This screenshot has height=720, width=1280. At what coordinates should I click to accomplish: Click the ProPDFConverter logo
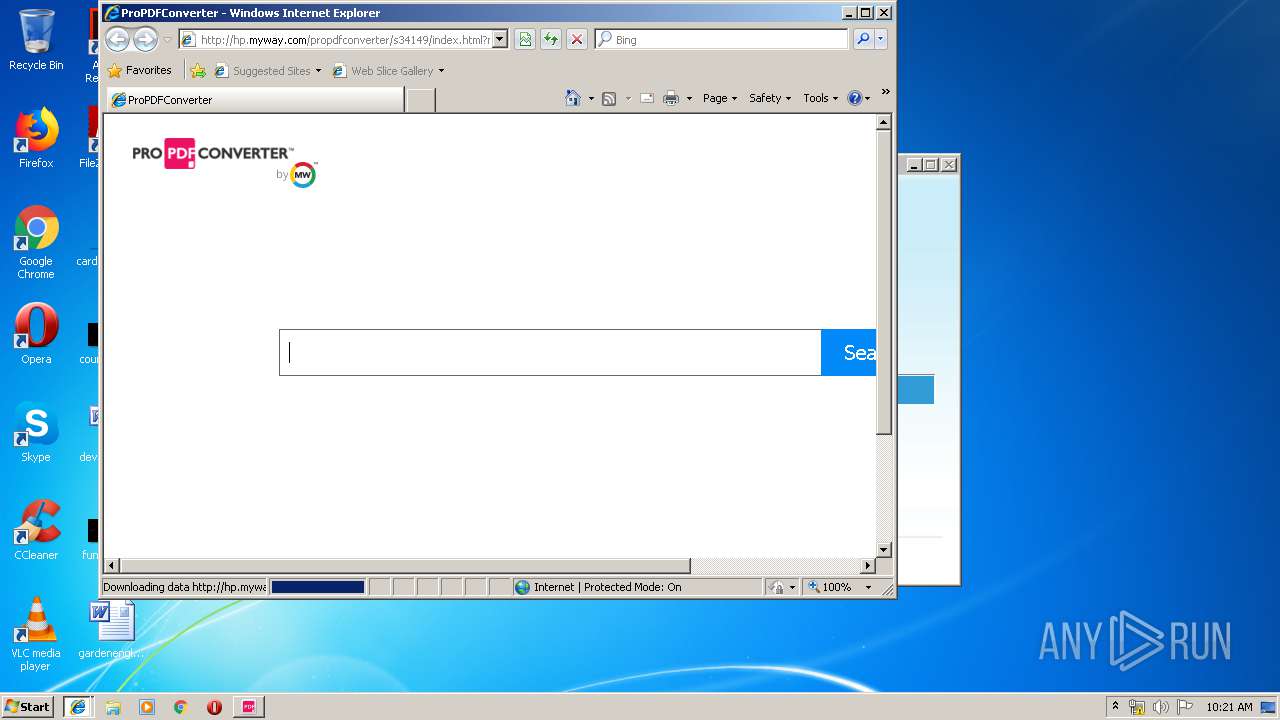click(x=213, y=153)
